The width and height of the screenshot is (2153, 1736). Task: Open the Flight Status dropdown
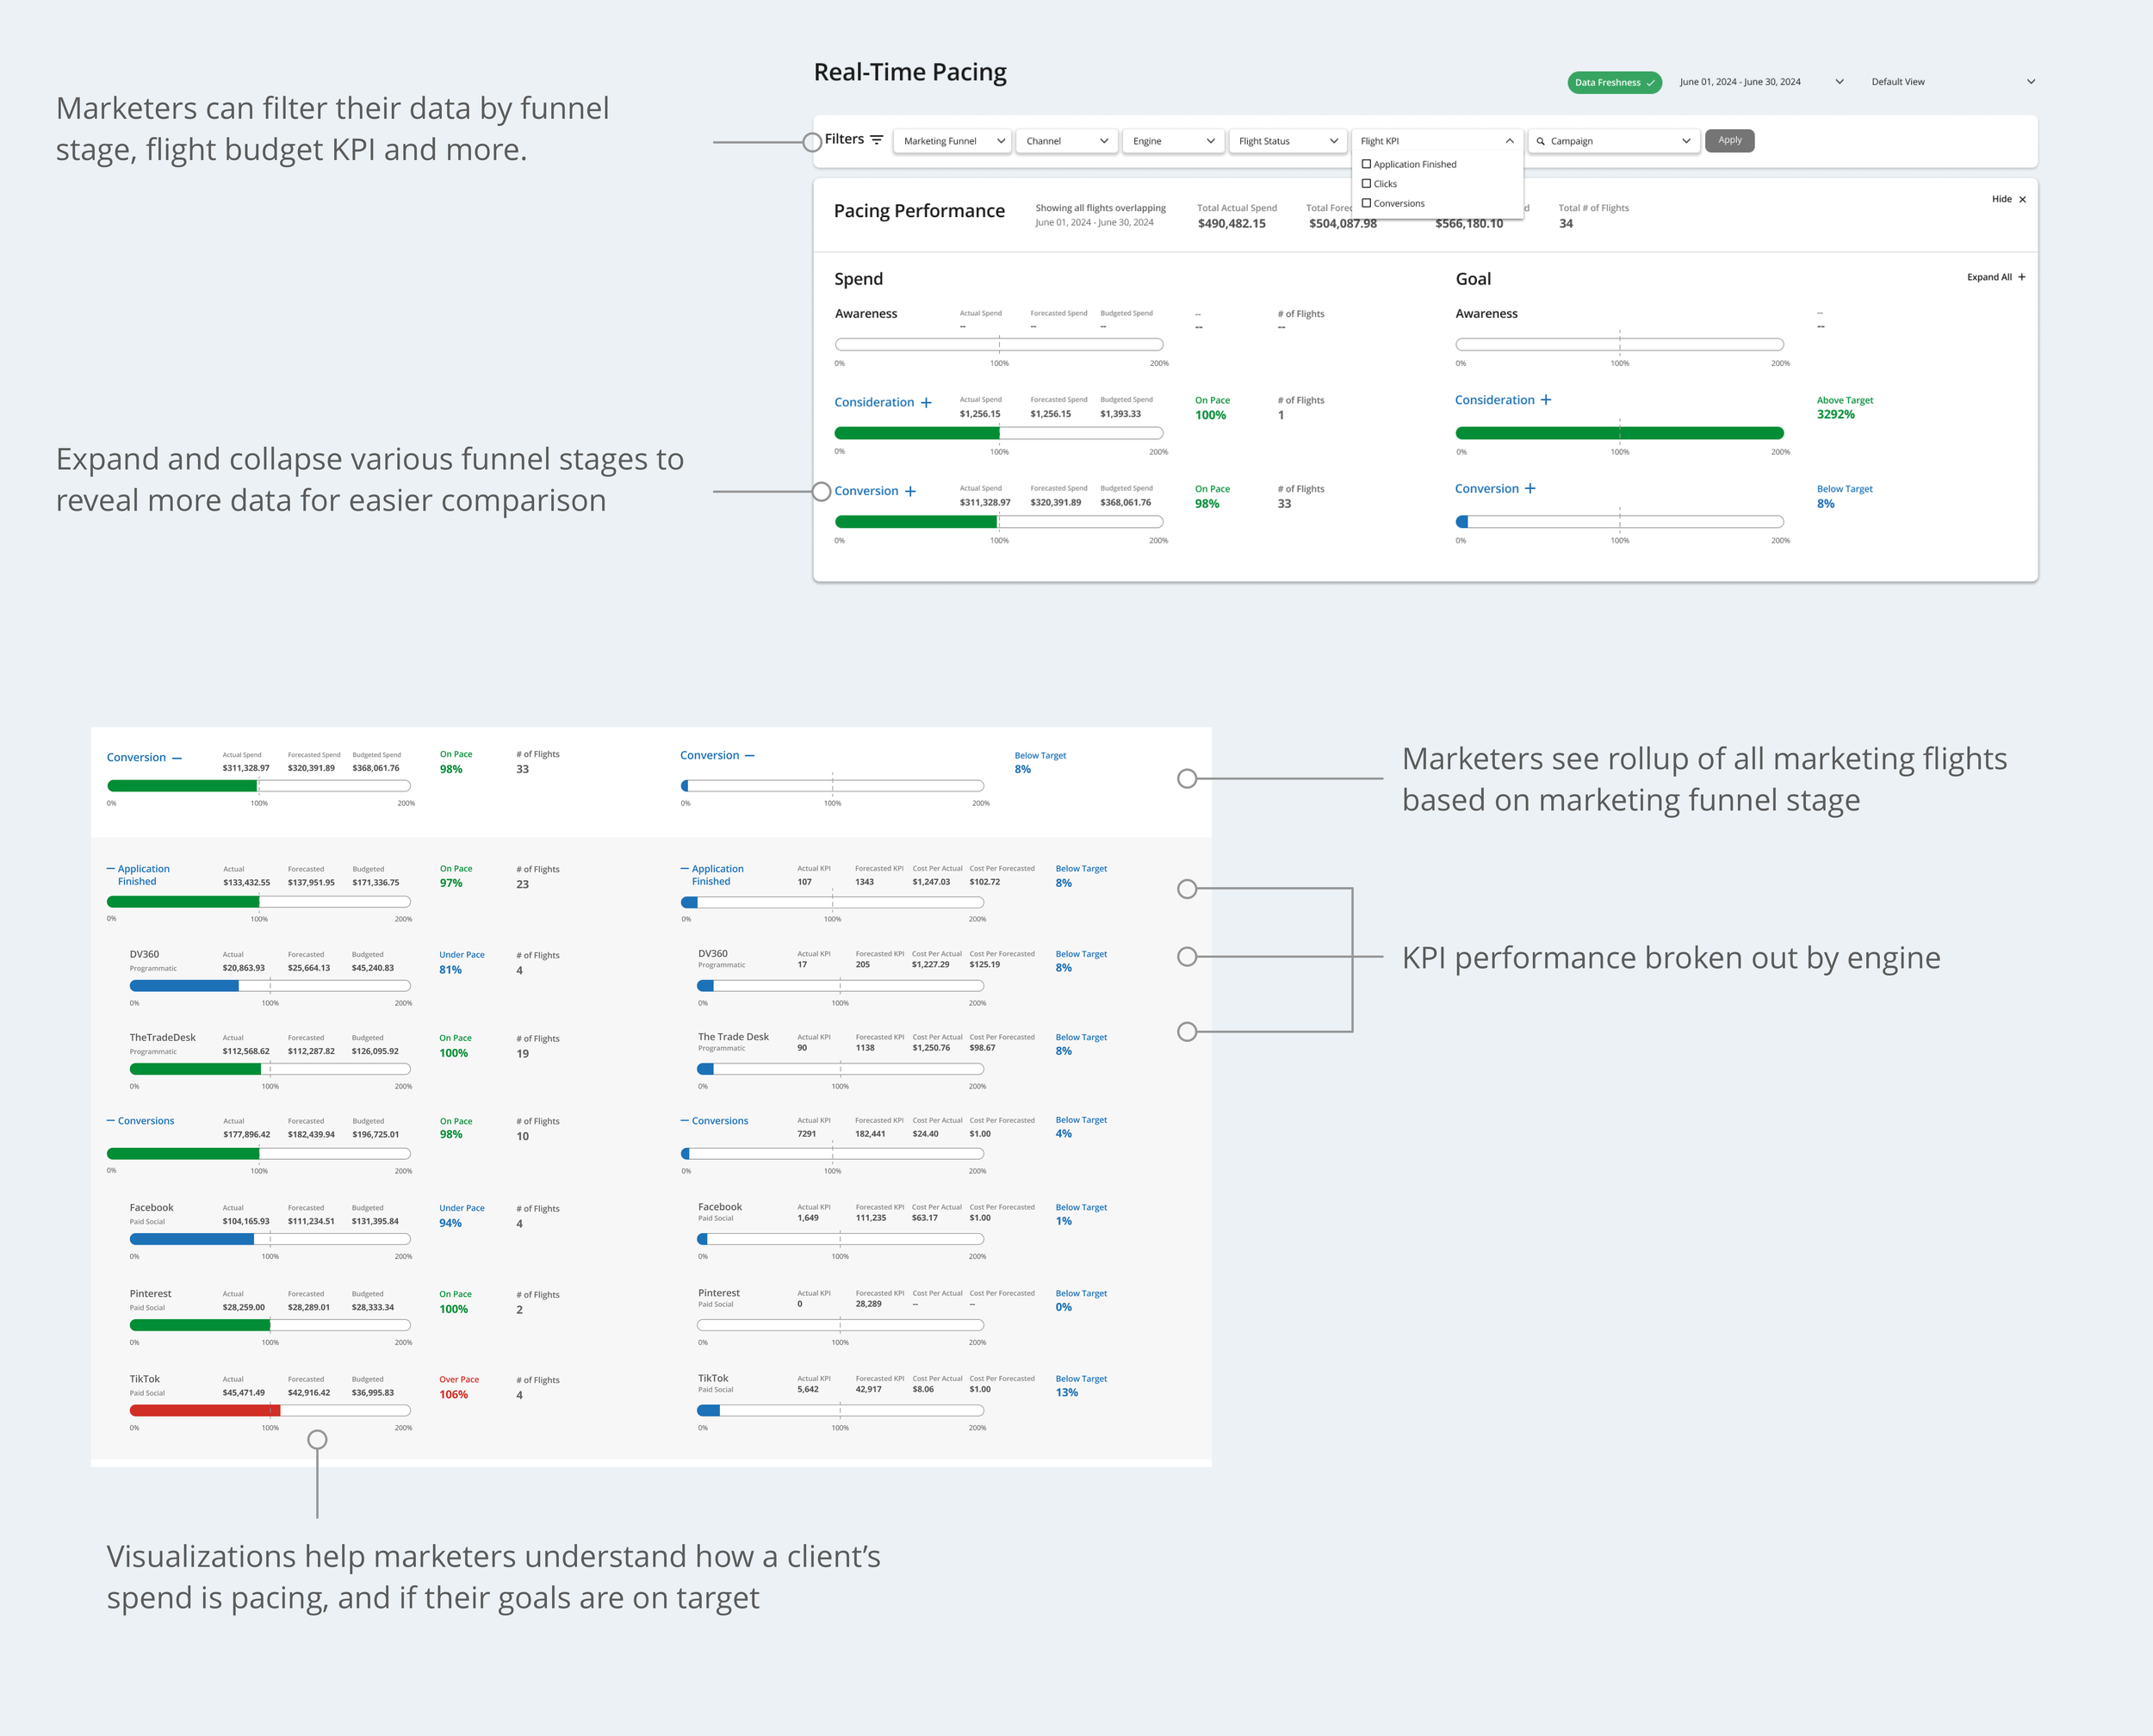[x=1286, y=141]
